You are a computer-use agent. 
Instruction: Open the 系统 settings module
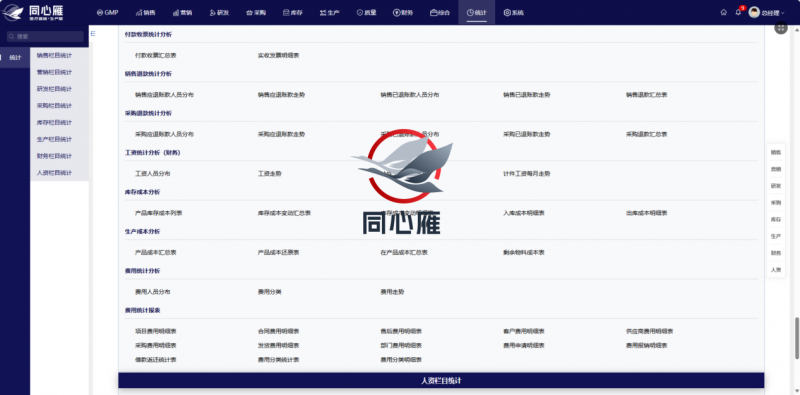tap(513, 12)
